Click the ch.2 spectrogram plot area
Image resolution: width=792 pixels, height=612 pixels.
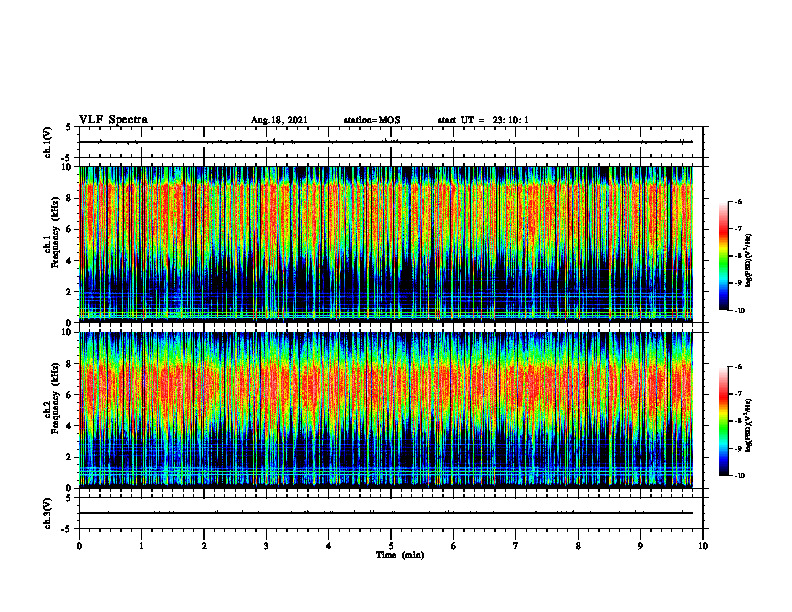coord(386,410)
